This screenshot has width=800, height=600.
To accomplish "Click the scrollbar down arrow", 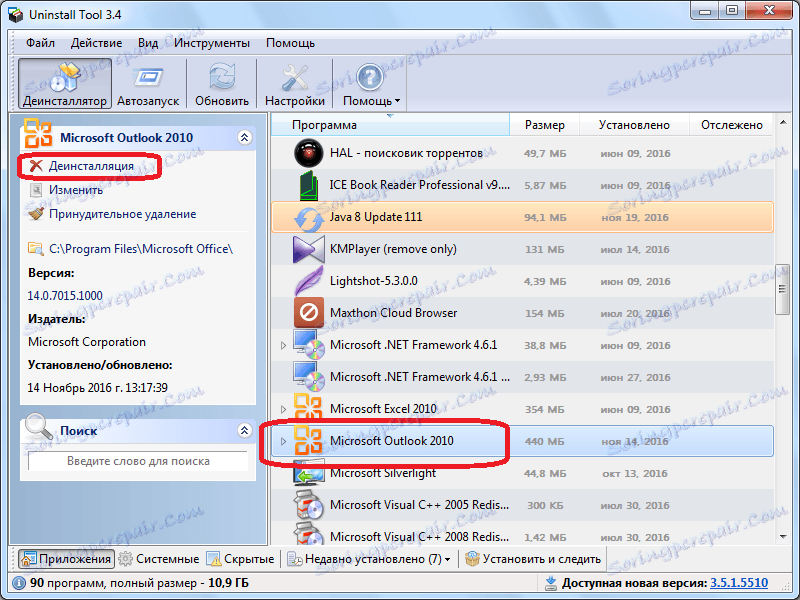I will (x=783, y=537).
